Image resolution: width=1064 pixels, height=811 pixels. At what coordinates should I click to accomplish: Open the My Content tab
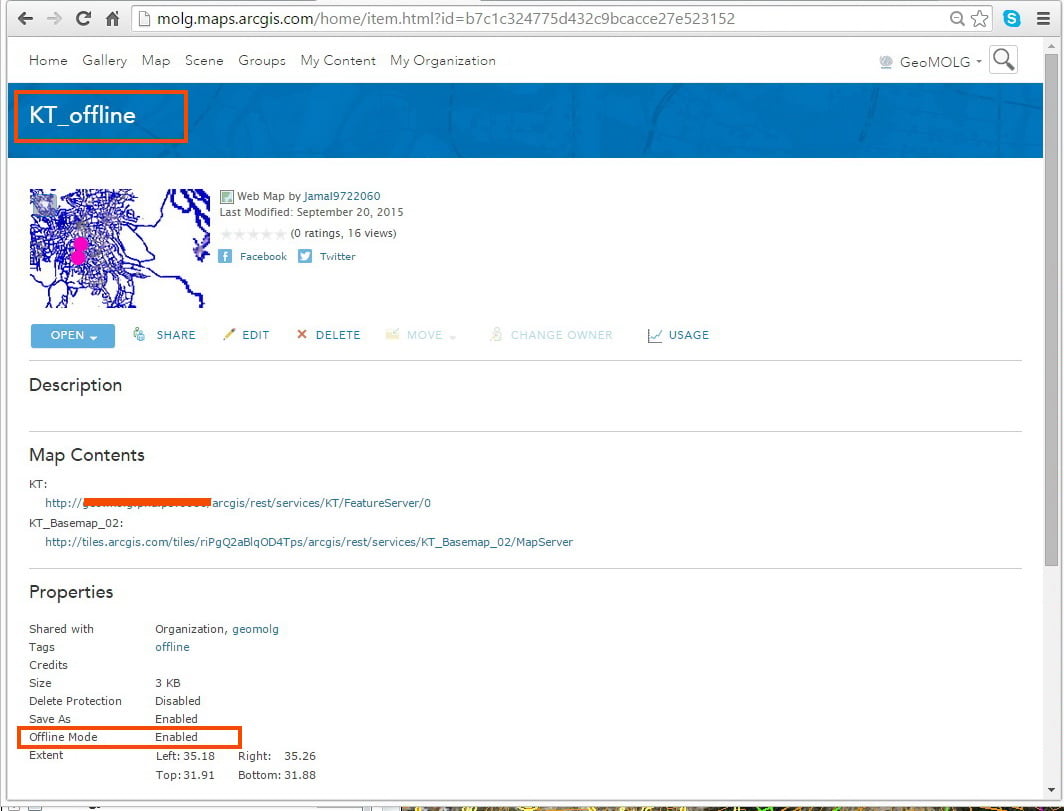coord(338,60)
